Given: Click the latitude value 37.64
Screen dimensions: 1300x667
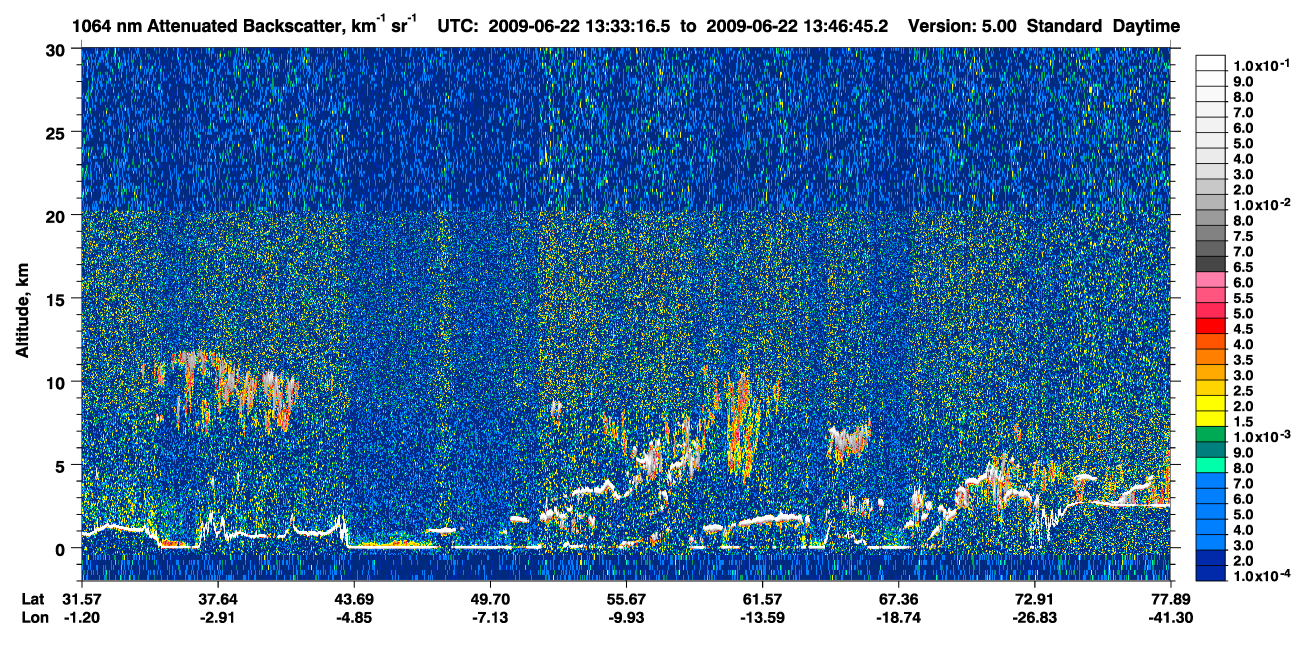Looking at the screenshot, I should pyautogui.click(x=218, y=598).
